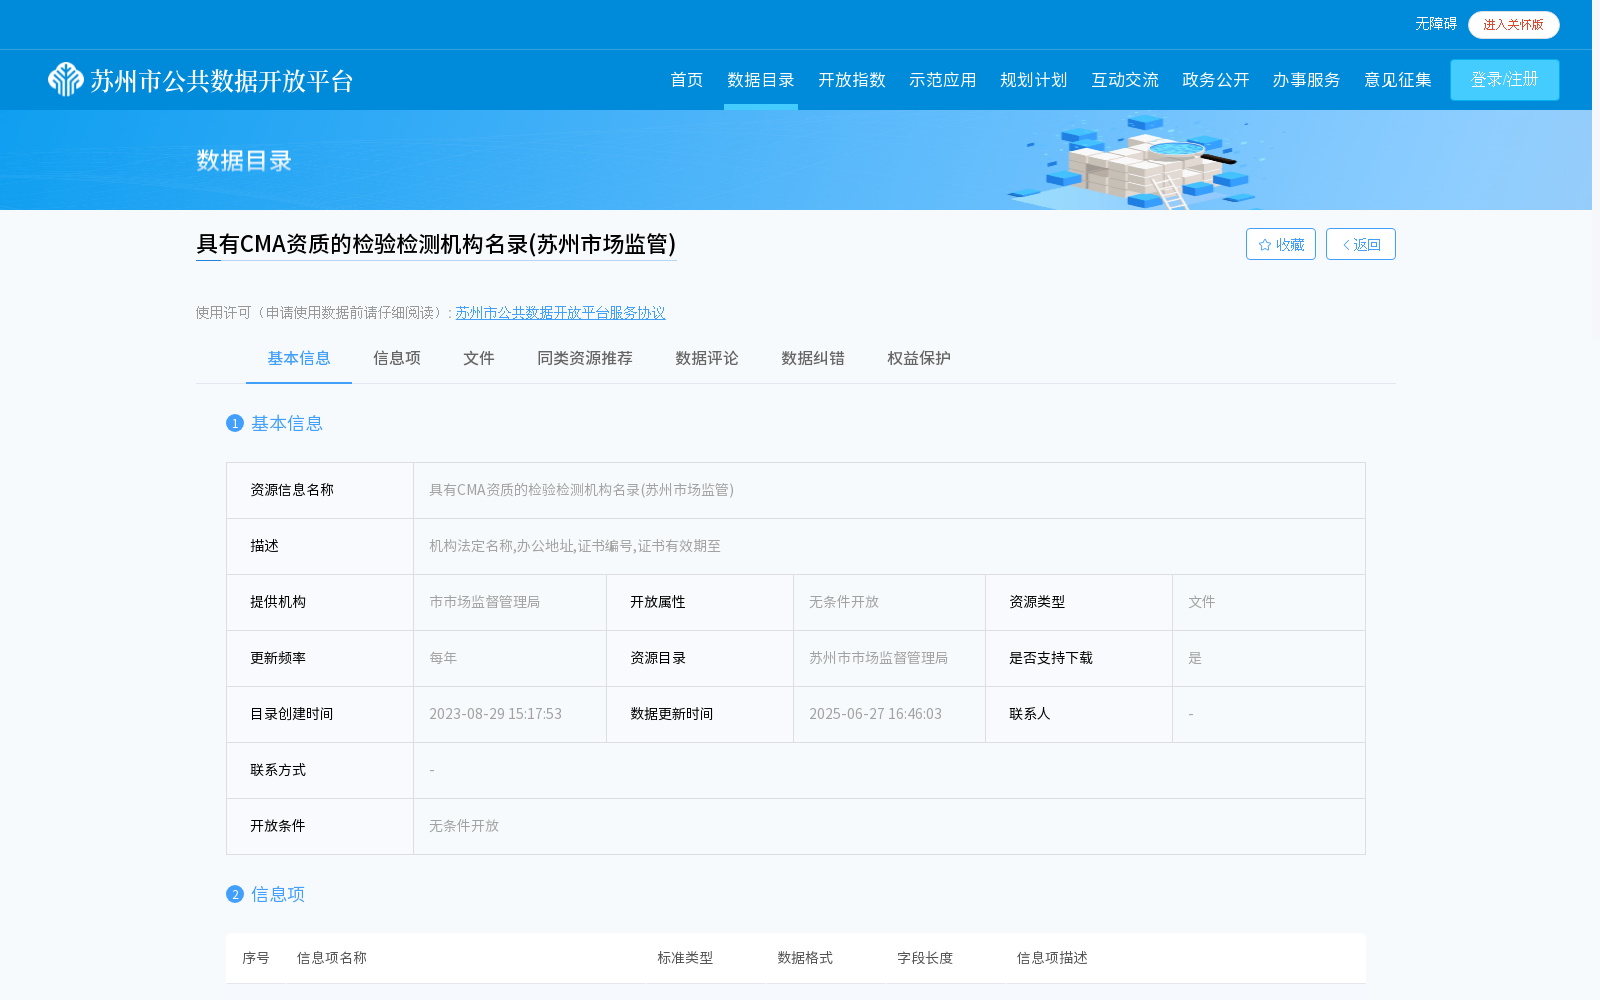
Task: Click the 是否支持下载 label
Action: pos(1051,658)
